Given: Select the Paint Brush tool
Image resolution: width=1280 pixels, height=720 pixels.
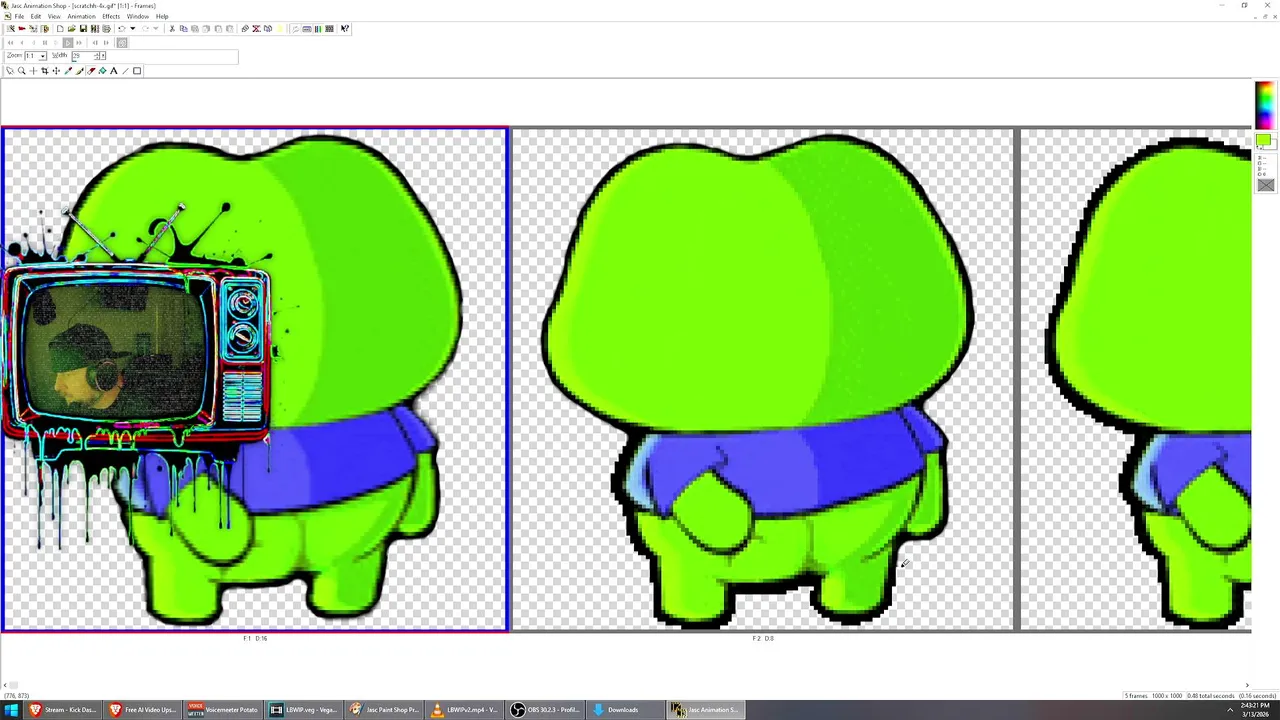Looking at the screenshot, I should click(80, 71).
